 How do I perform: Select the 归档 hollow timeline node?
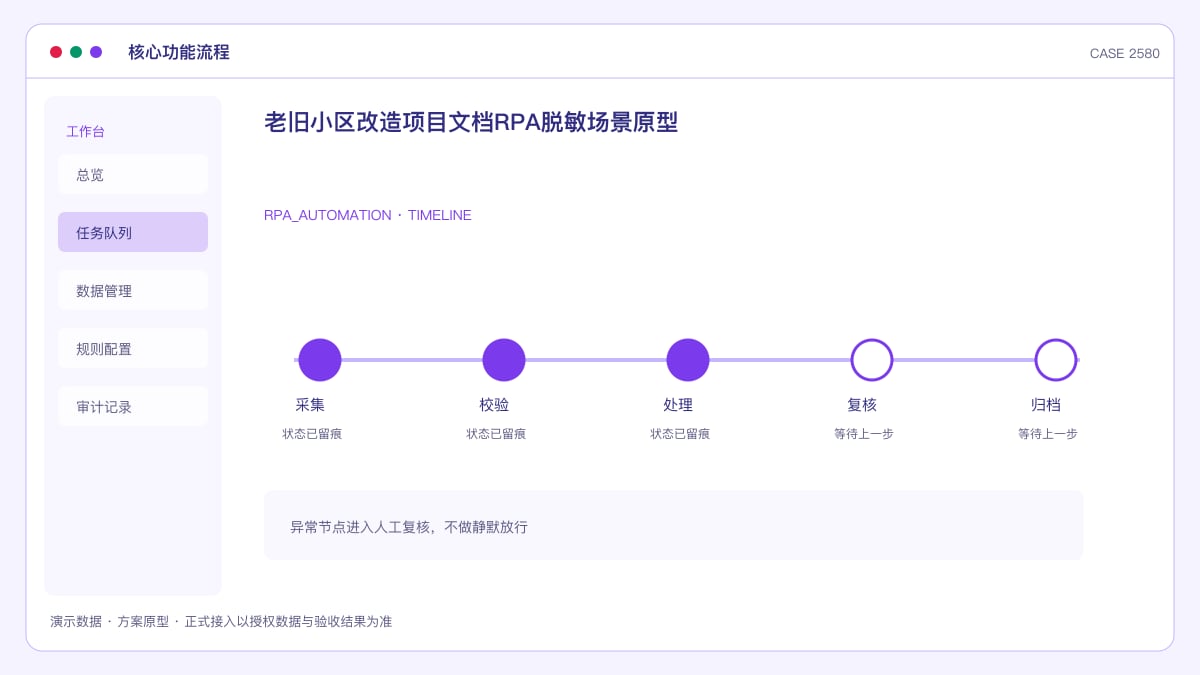point(1056,360)
